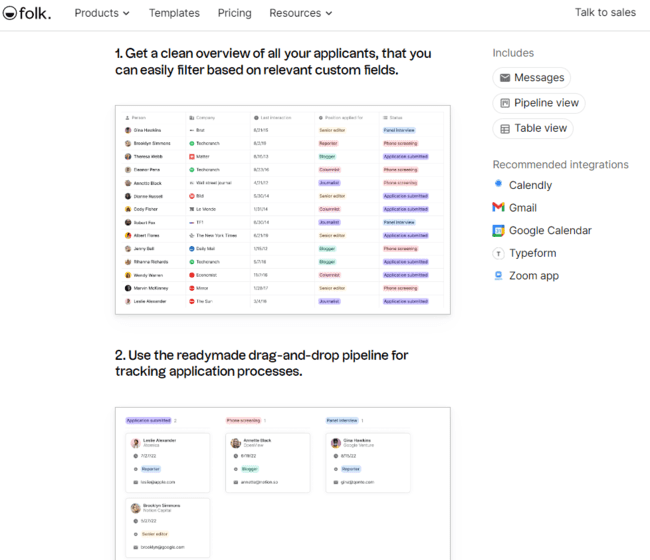Image resolution: width=650 pixels, height=560 pixels.
Task: Click the Table view grid icon
Action: point(504,129)
